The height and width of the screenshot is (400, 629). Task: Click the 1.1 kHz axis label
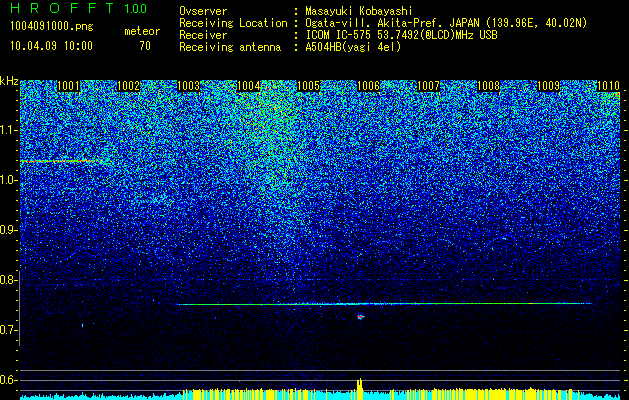tap(7, 130)
